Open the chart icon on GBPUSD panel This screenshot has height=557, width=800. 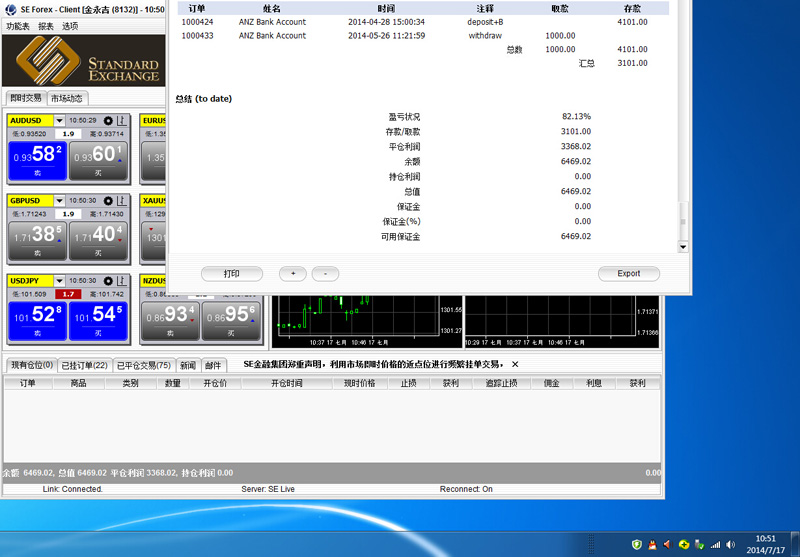coord(121,201)
